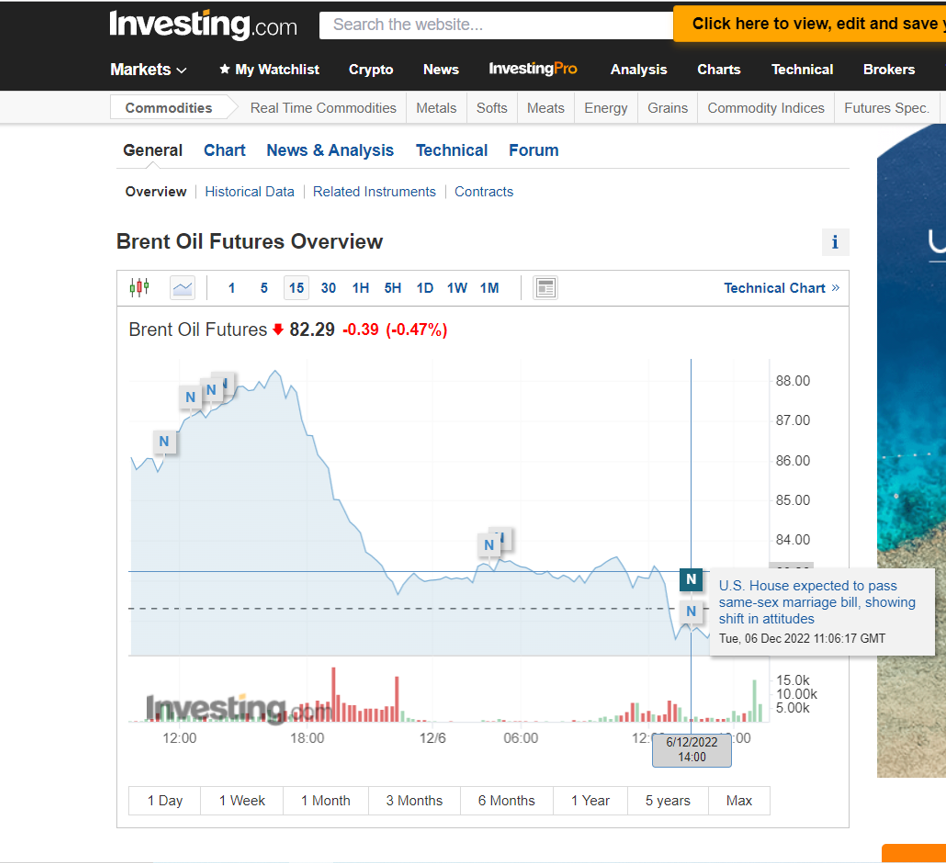Click the tallest red volume bar
The image size is (946, 863).
334,694
